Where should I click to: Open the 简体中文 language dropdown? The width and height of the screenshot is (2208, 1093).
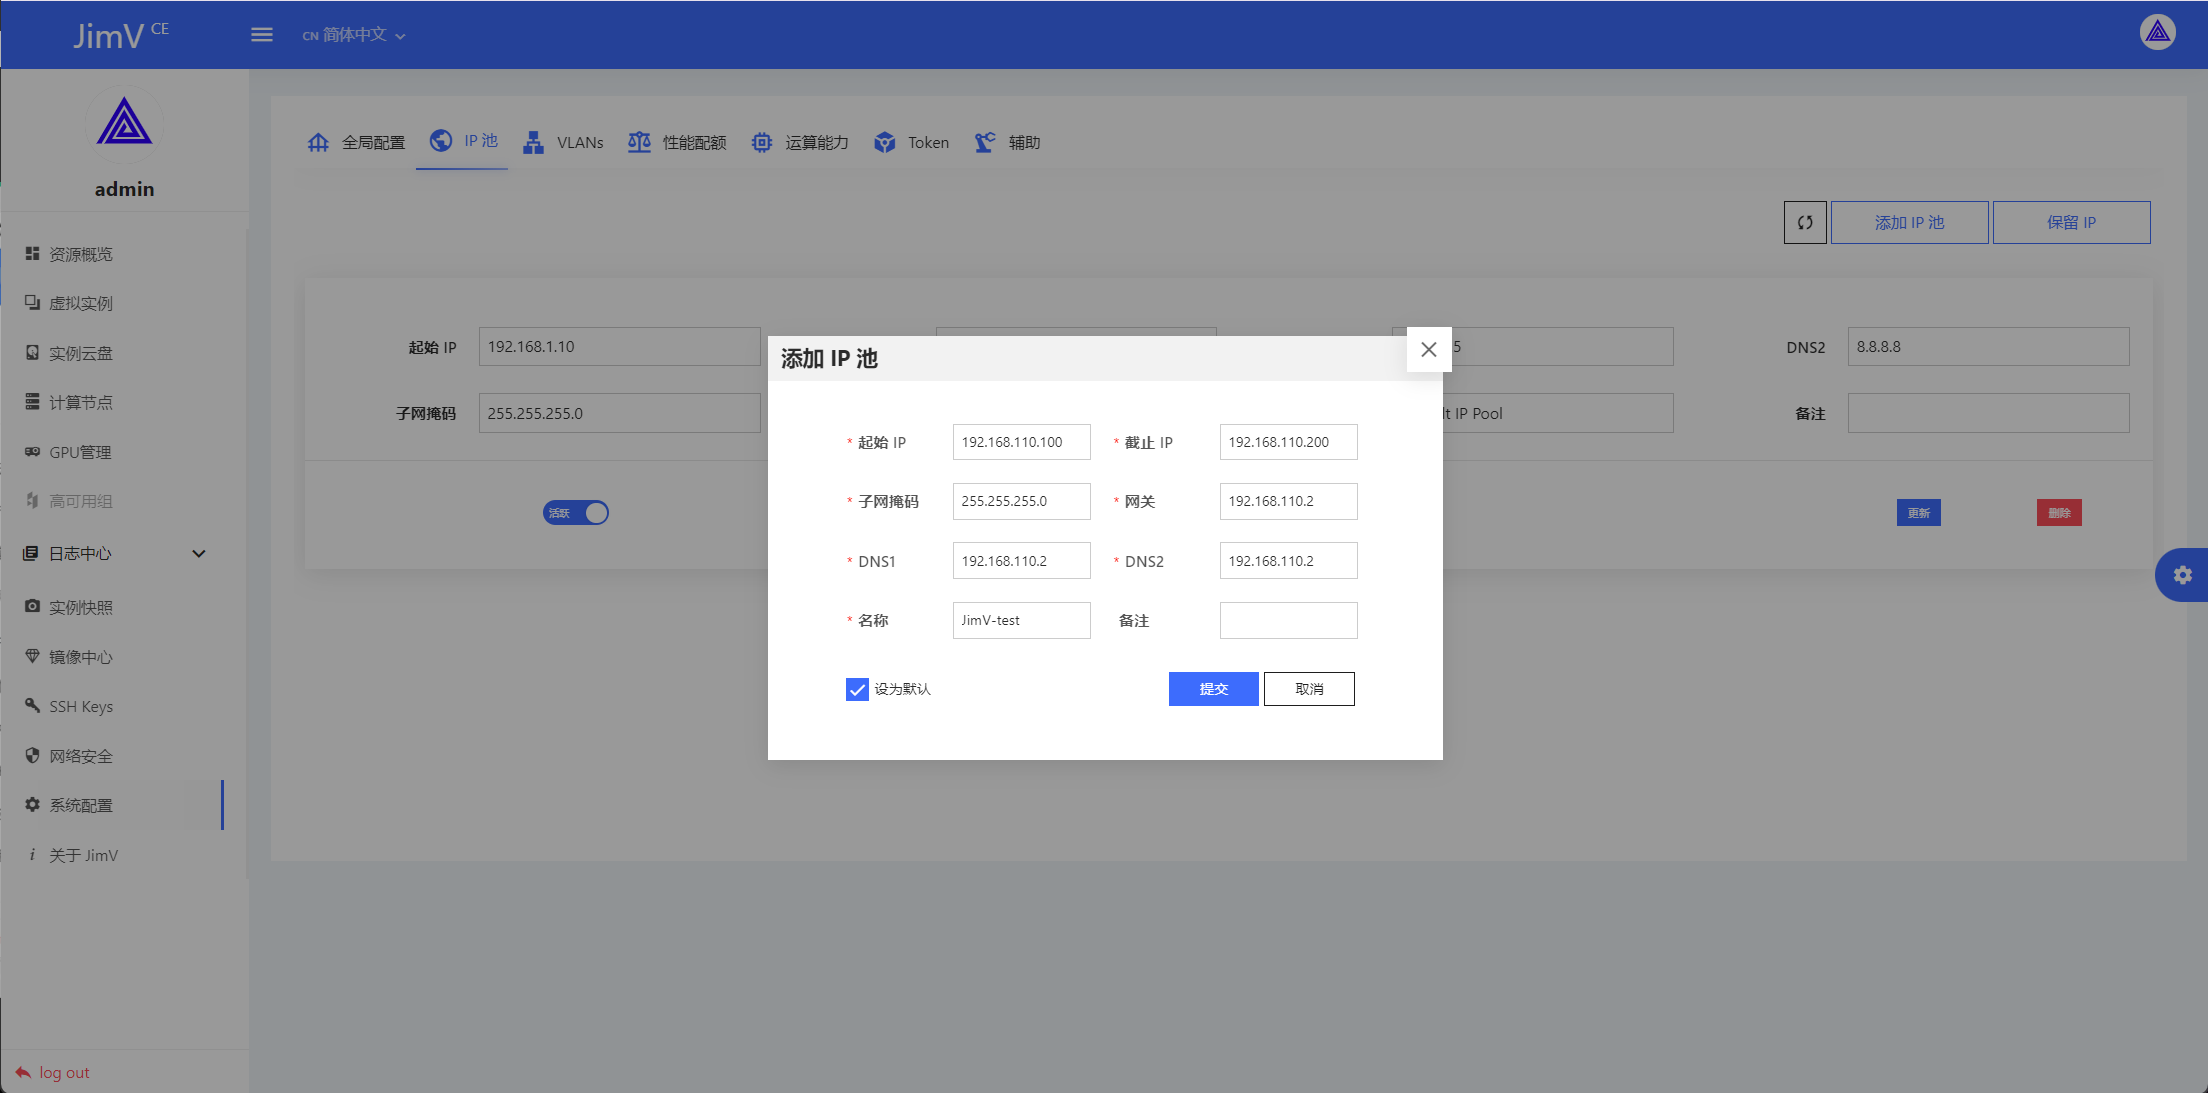coord(355,35)
